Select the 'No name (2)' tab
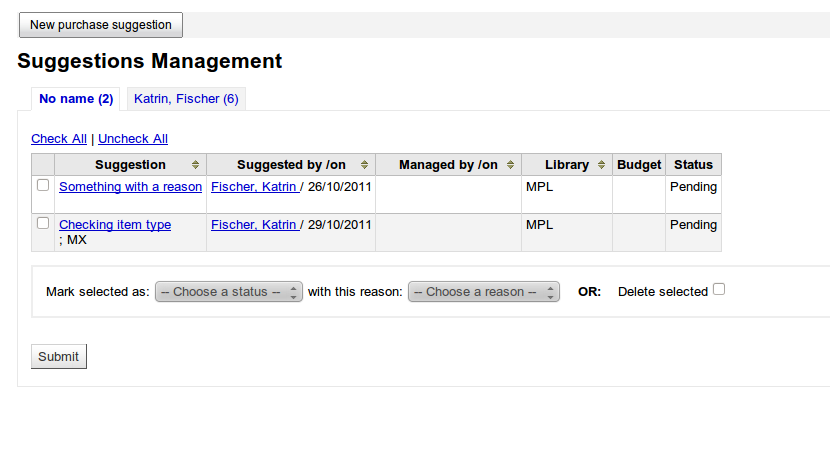The image size is (830, 449). (x=76, y=99)
